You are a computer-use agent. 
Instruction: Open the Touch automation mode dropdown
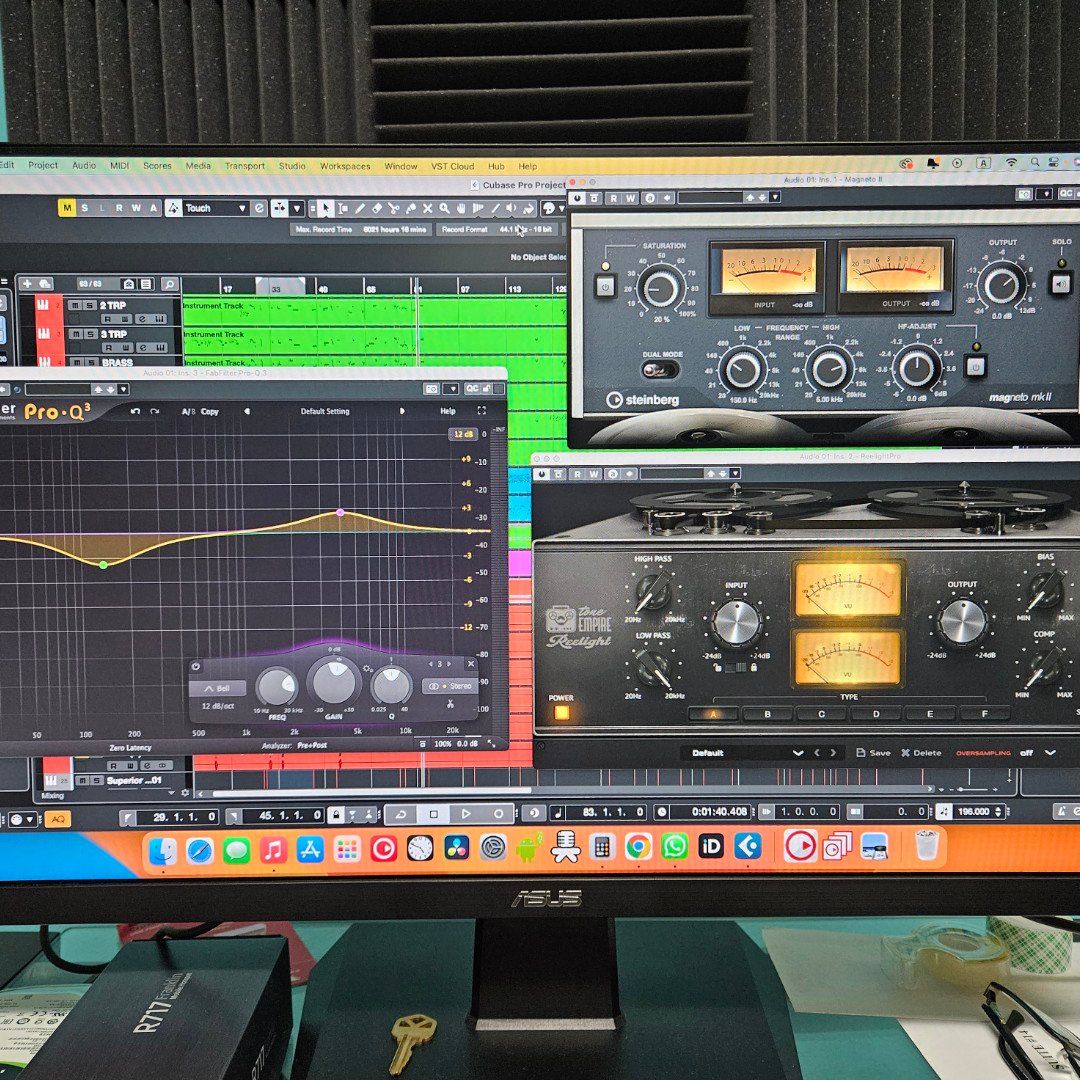coord(242,208)
